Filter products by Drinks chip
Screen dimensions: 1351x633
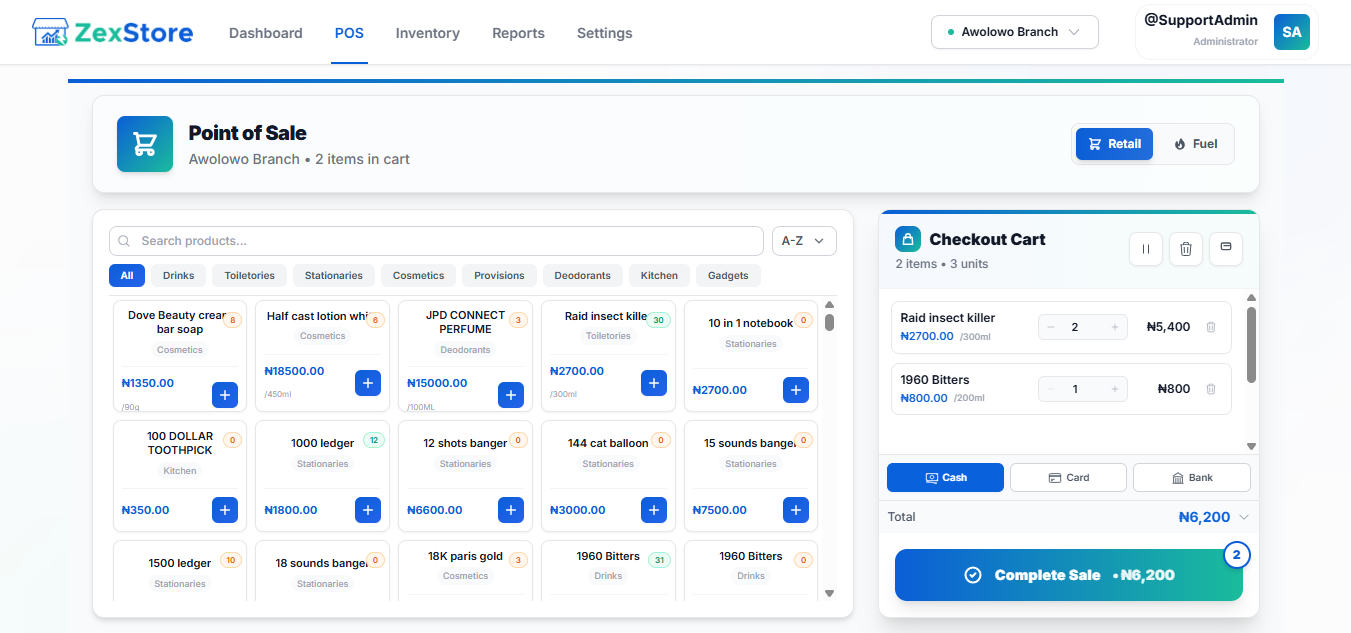(x=179, y=275)
